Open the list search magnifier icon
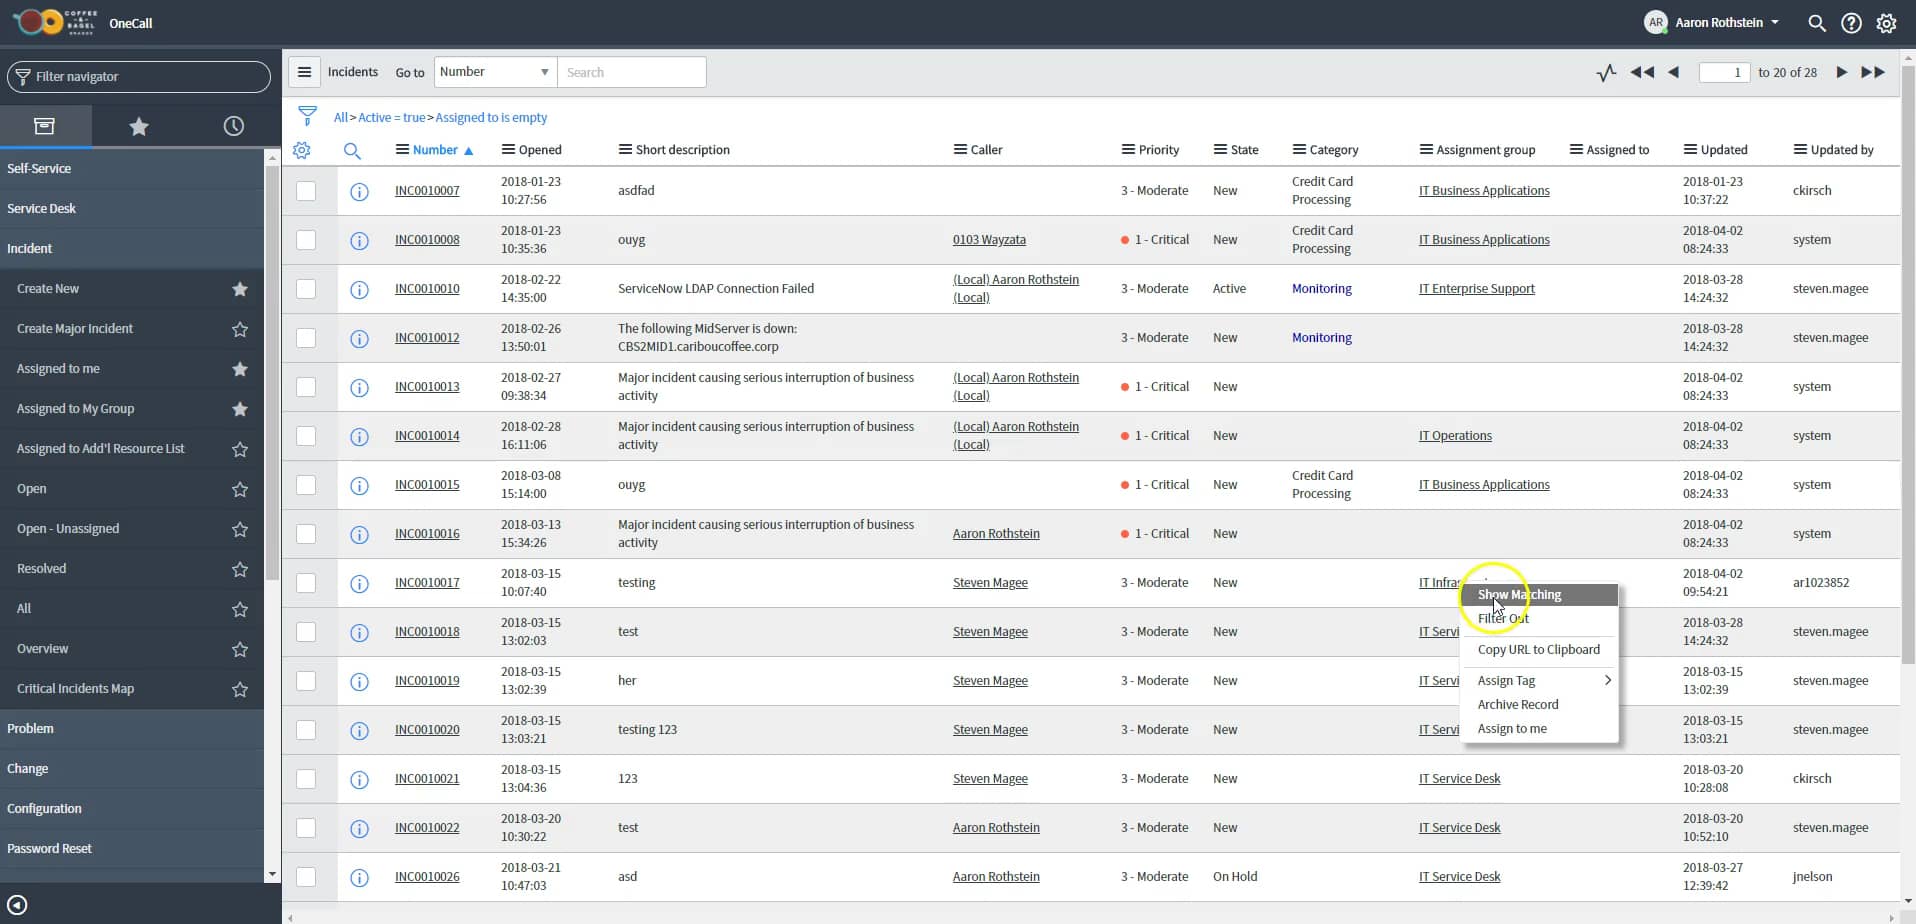The image size is (1916, 924). (x=353, y=151)
